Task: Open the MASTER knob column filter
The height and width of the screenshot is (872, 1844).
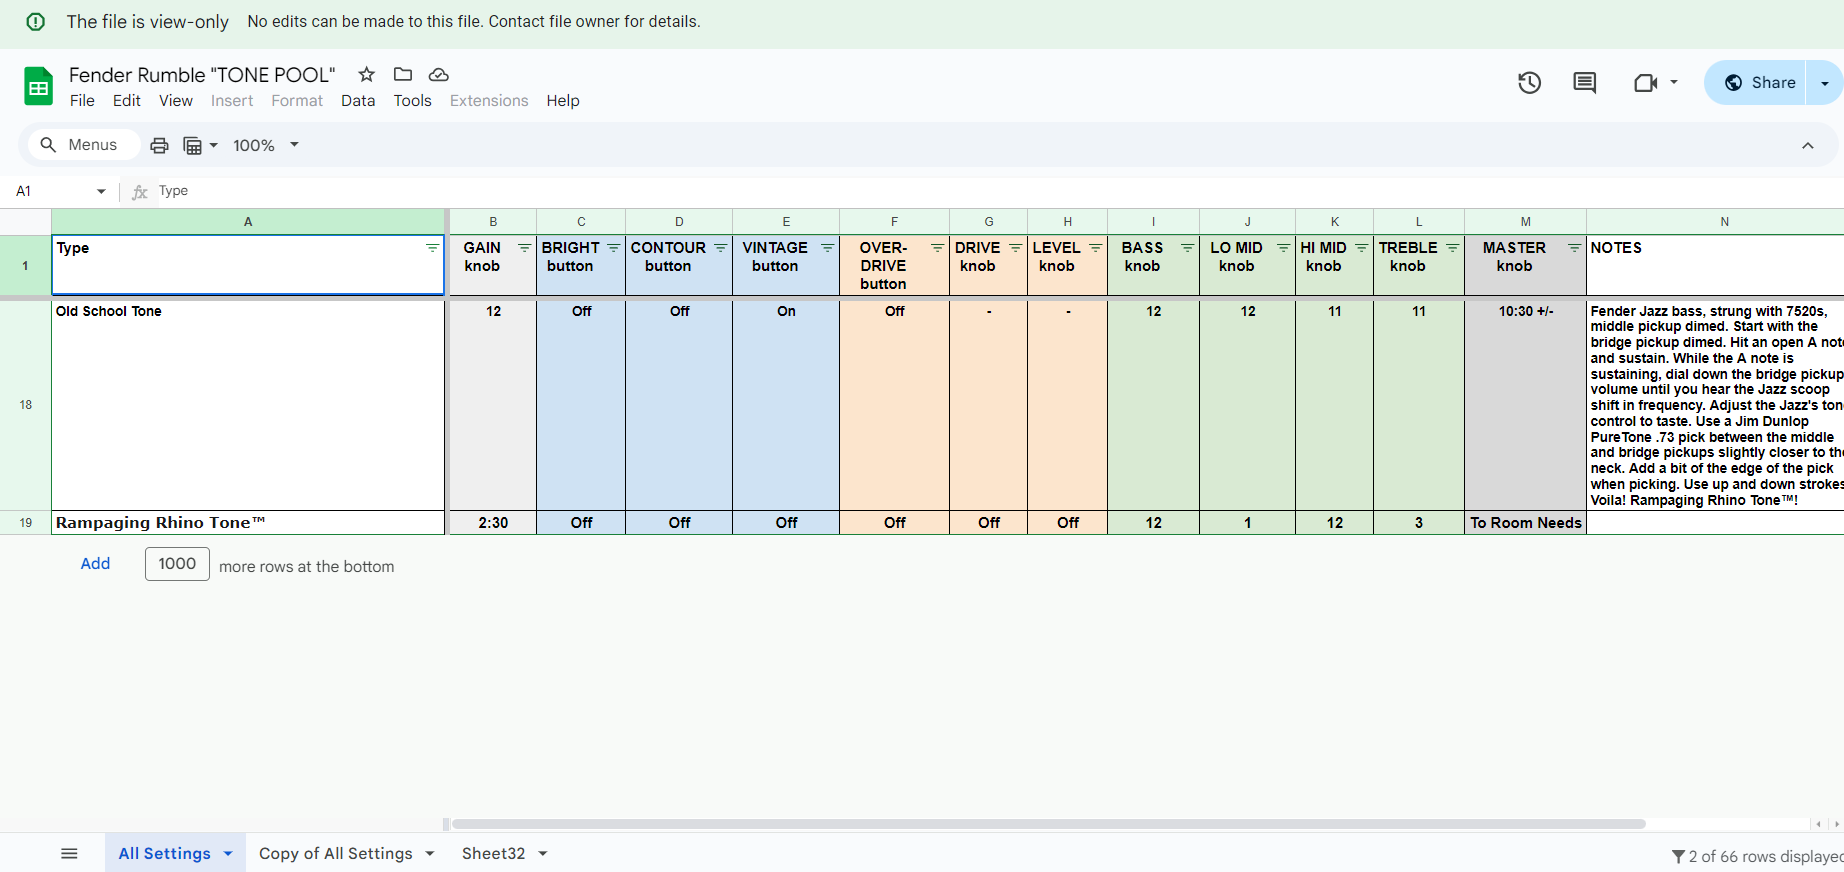Action: [x=1574, y=248]
